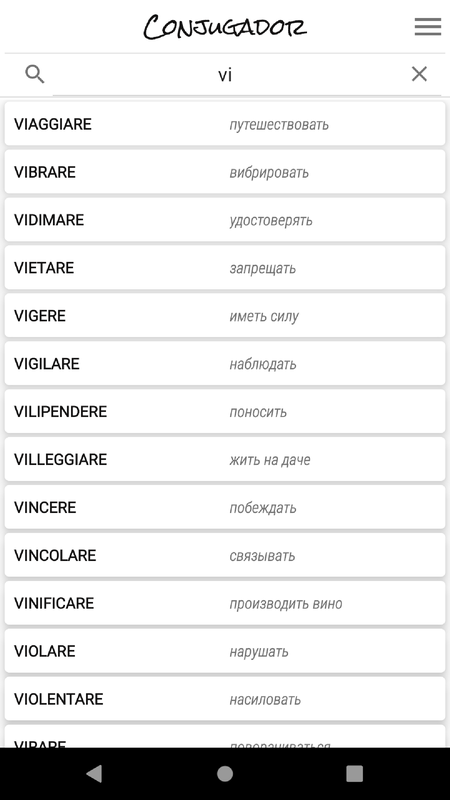Select the VIBRARE verb
Viewport: 450px width, 800px height.
point(225,172)
